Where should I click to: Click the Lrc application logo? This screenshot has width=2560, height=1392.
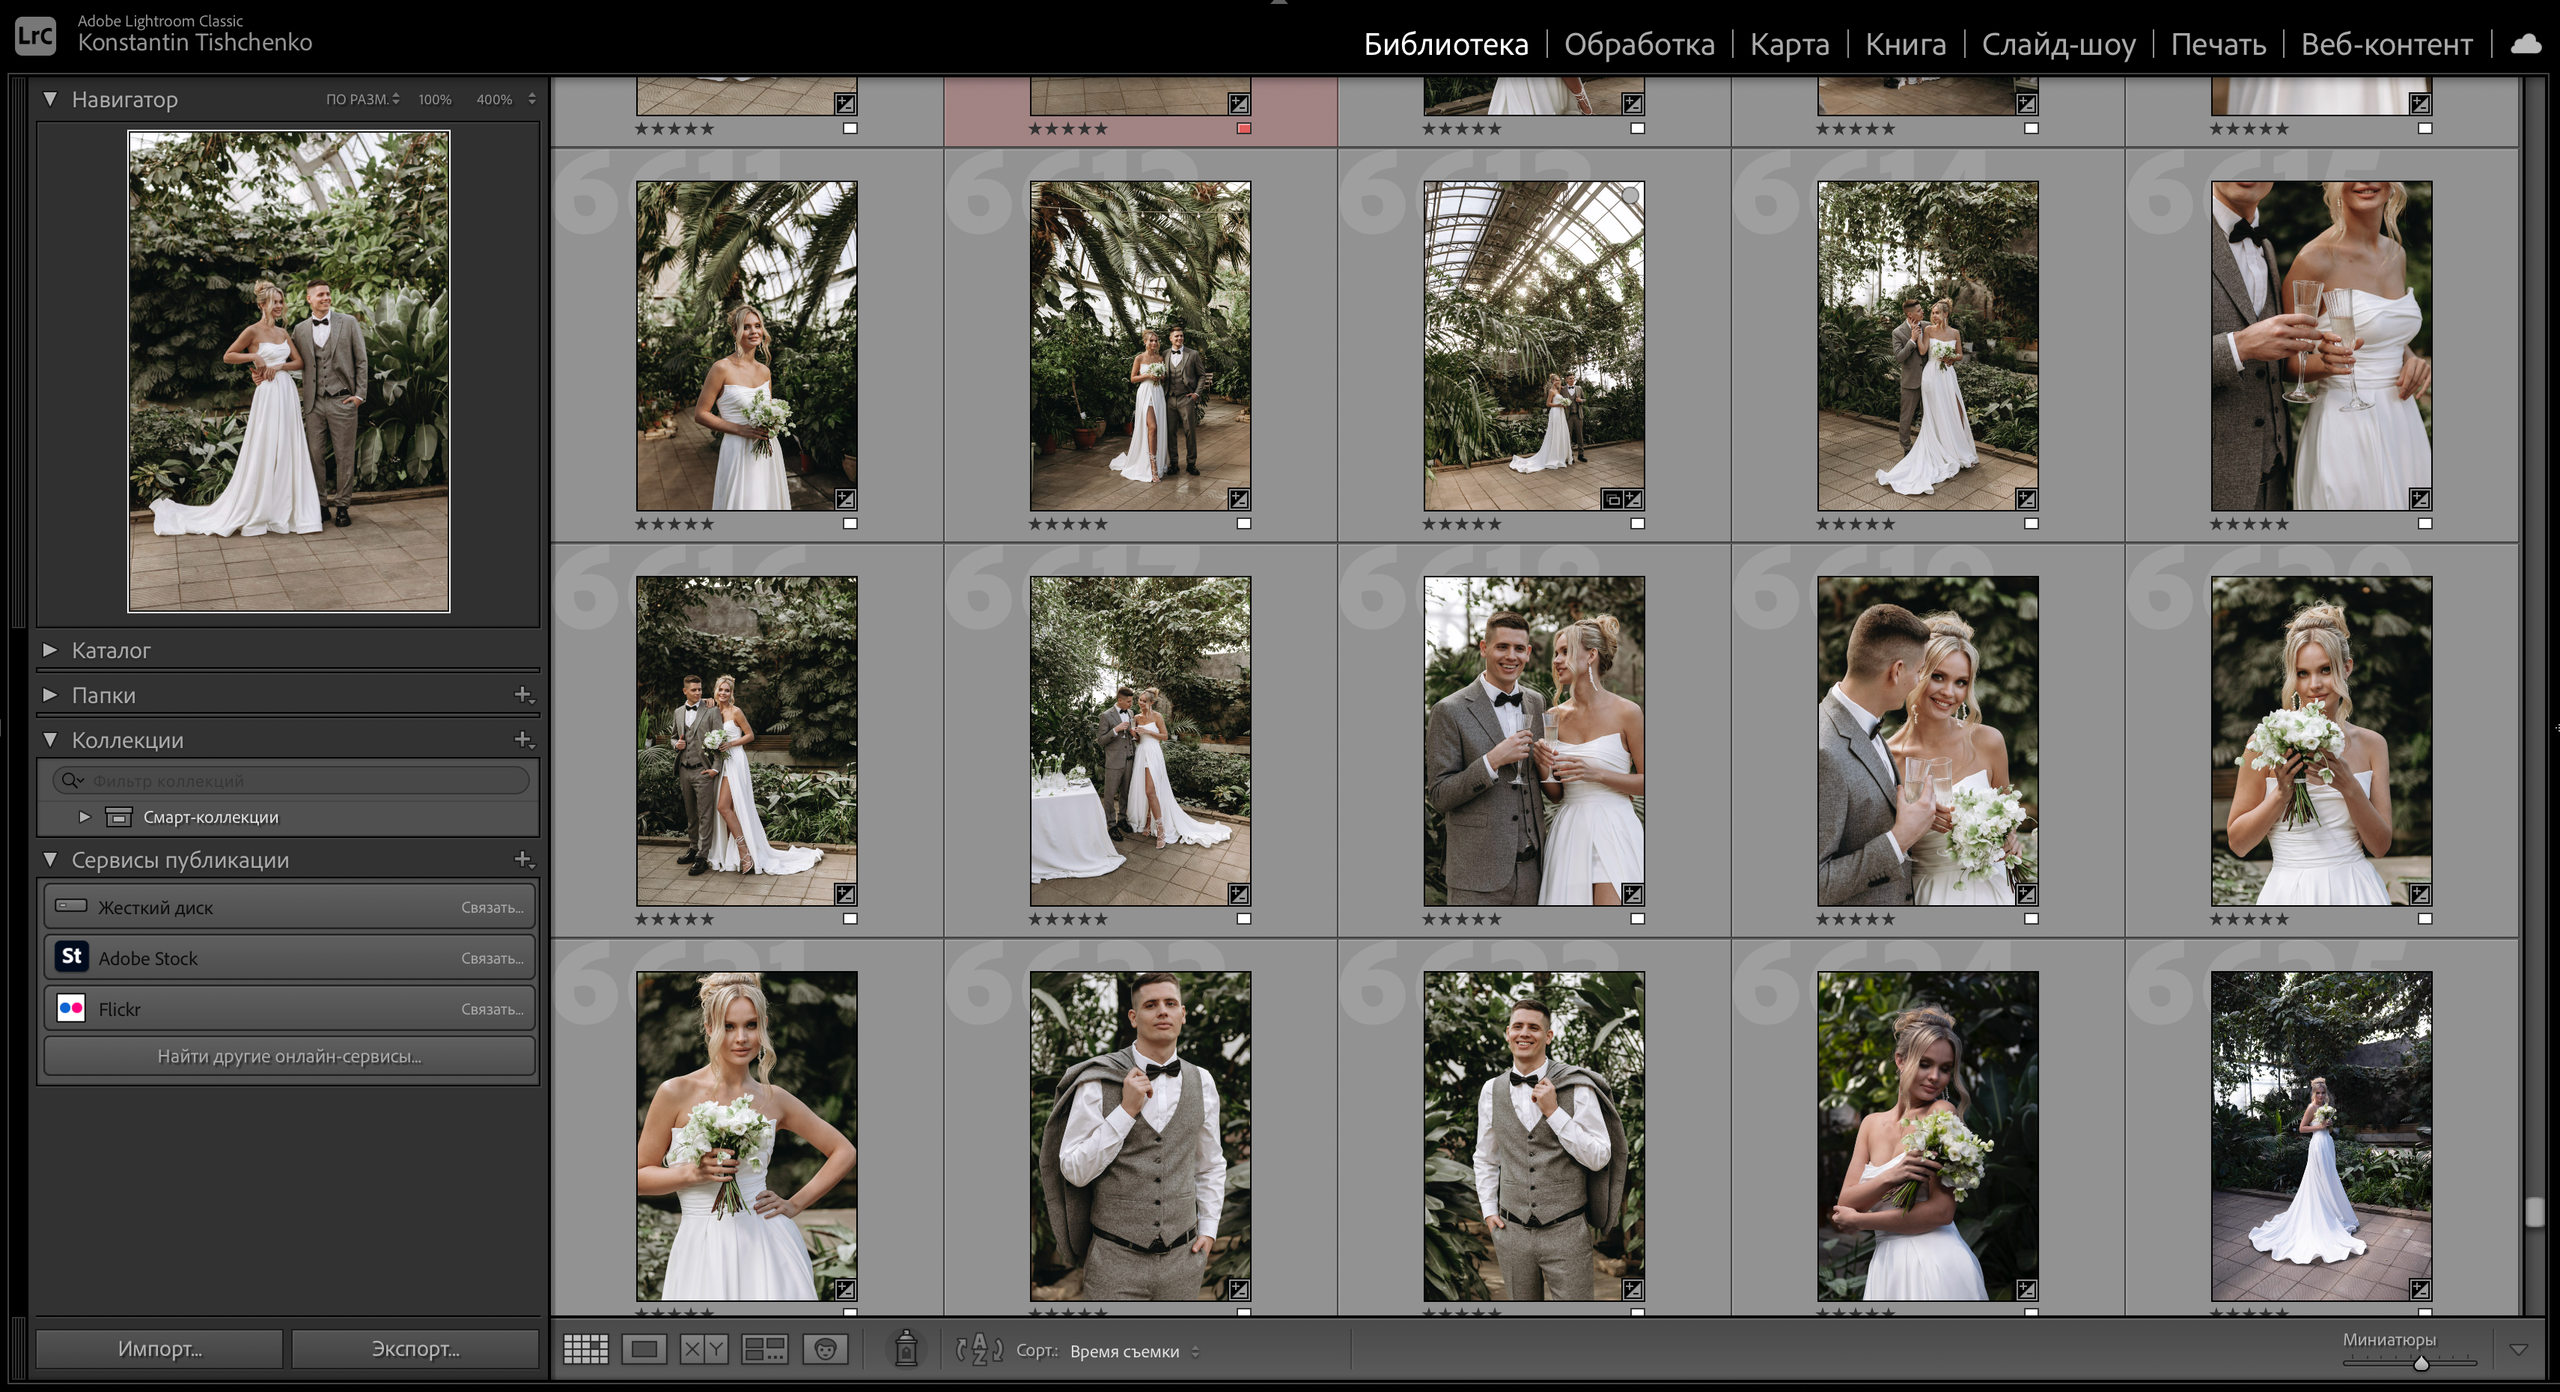pyautogui.click(x=36, y=36)
